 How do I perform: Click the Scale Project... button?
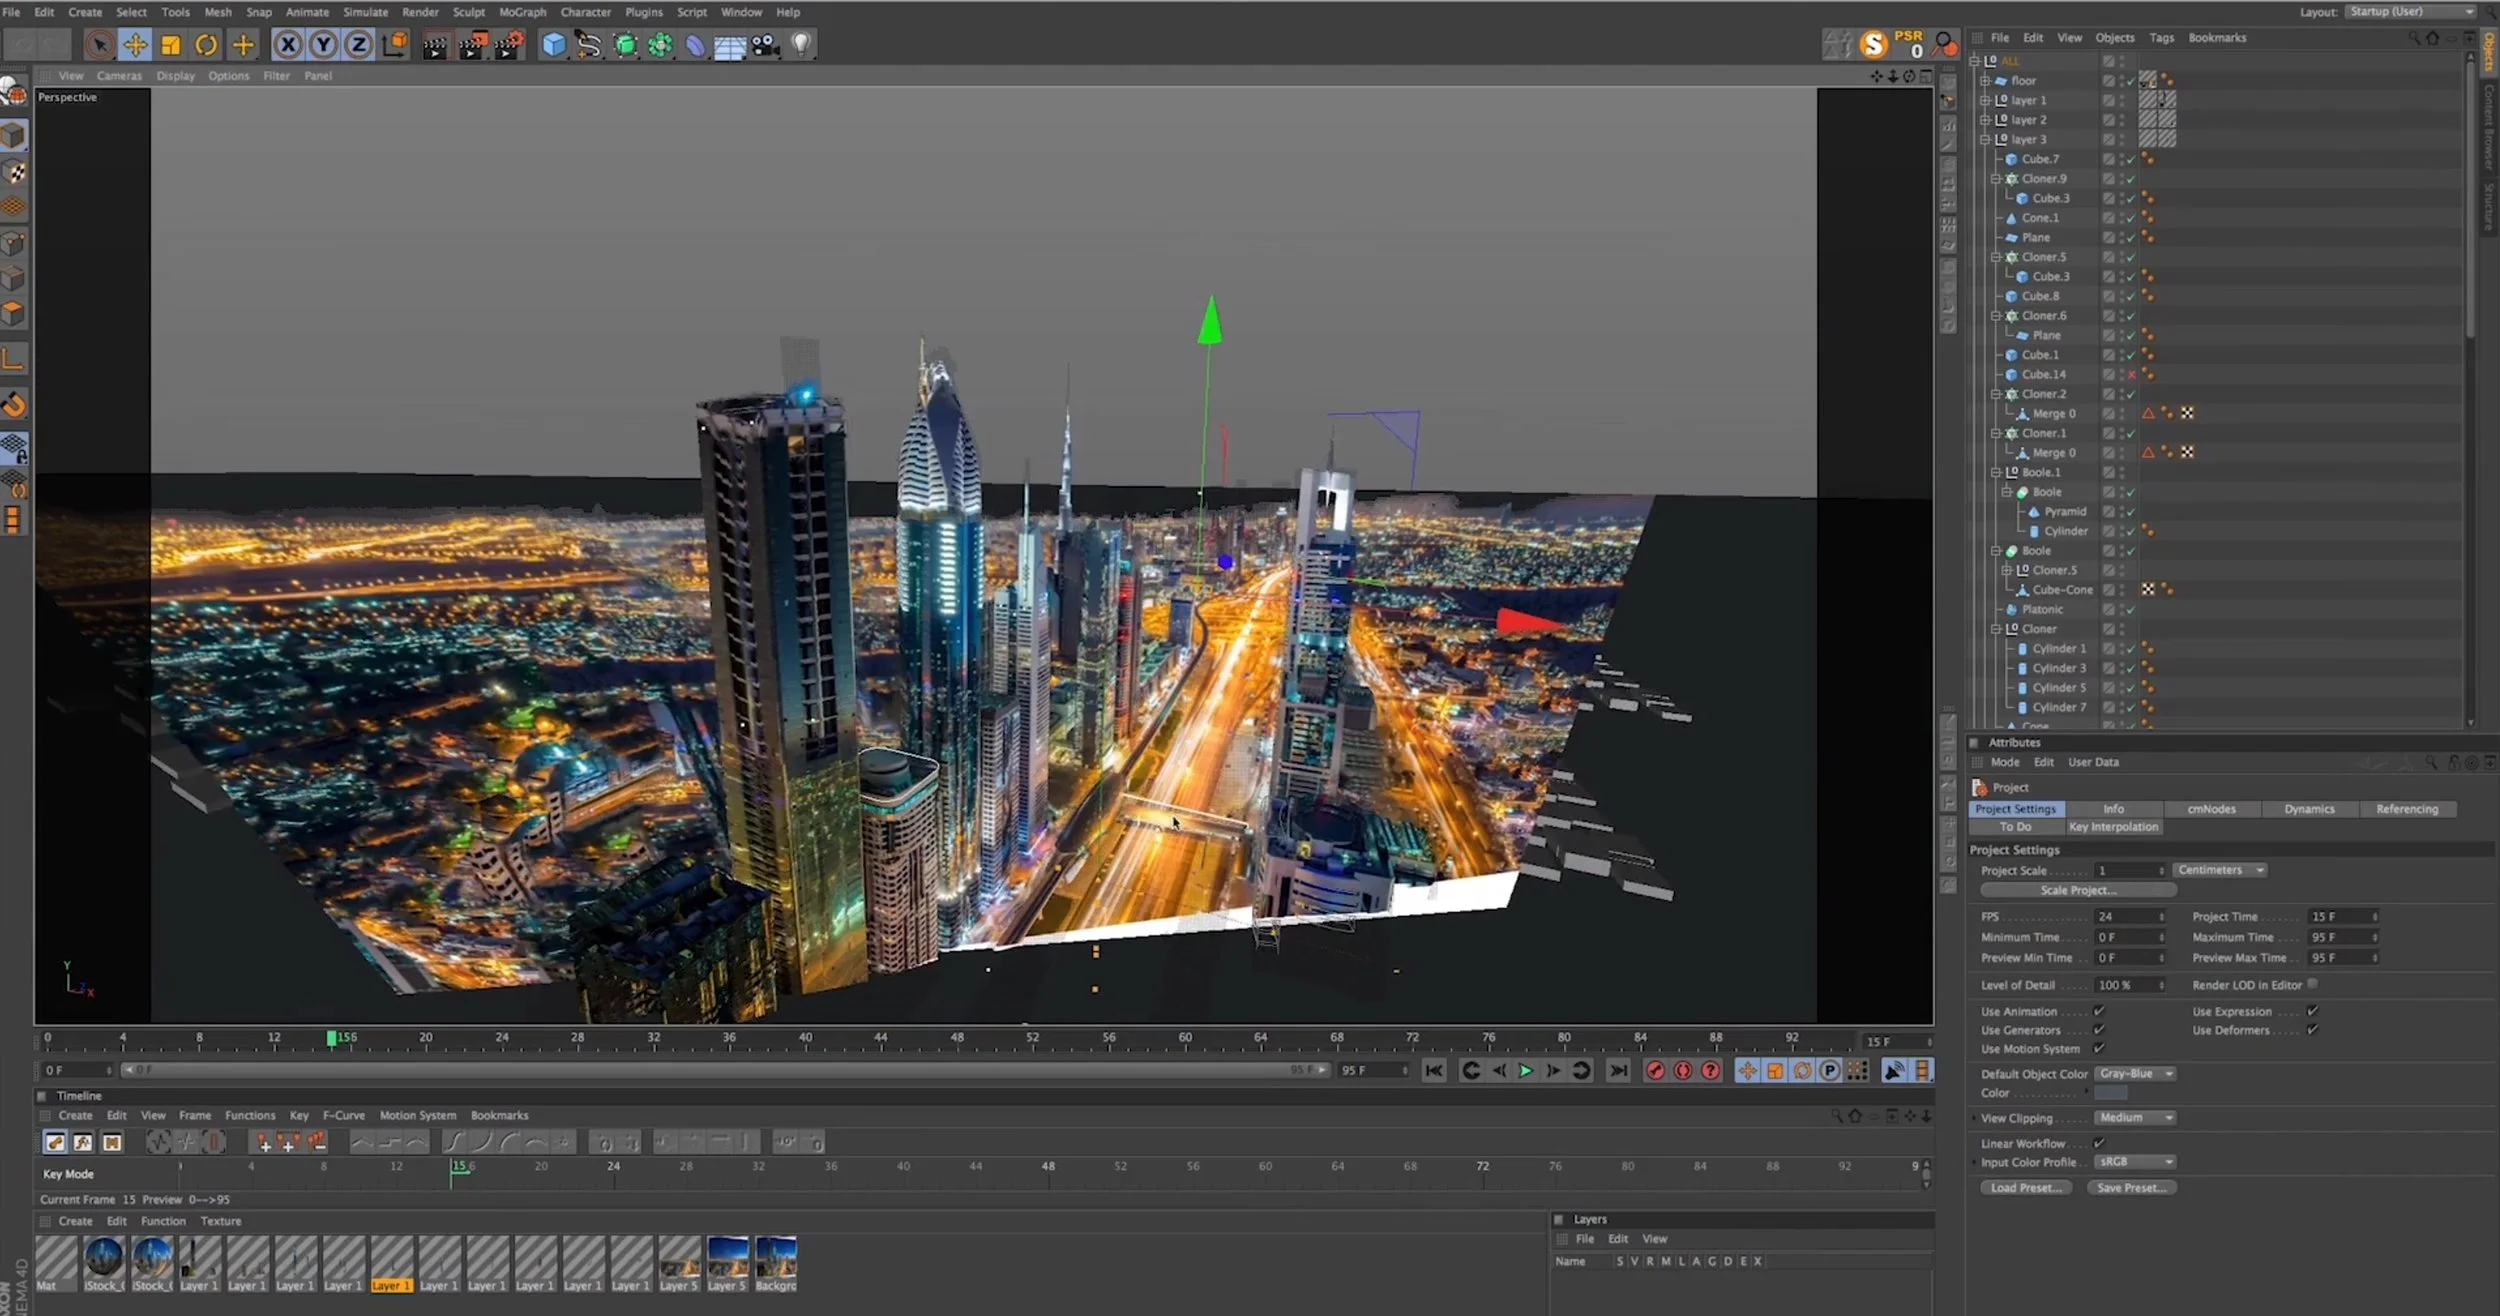pos(2078,890)
